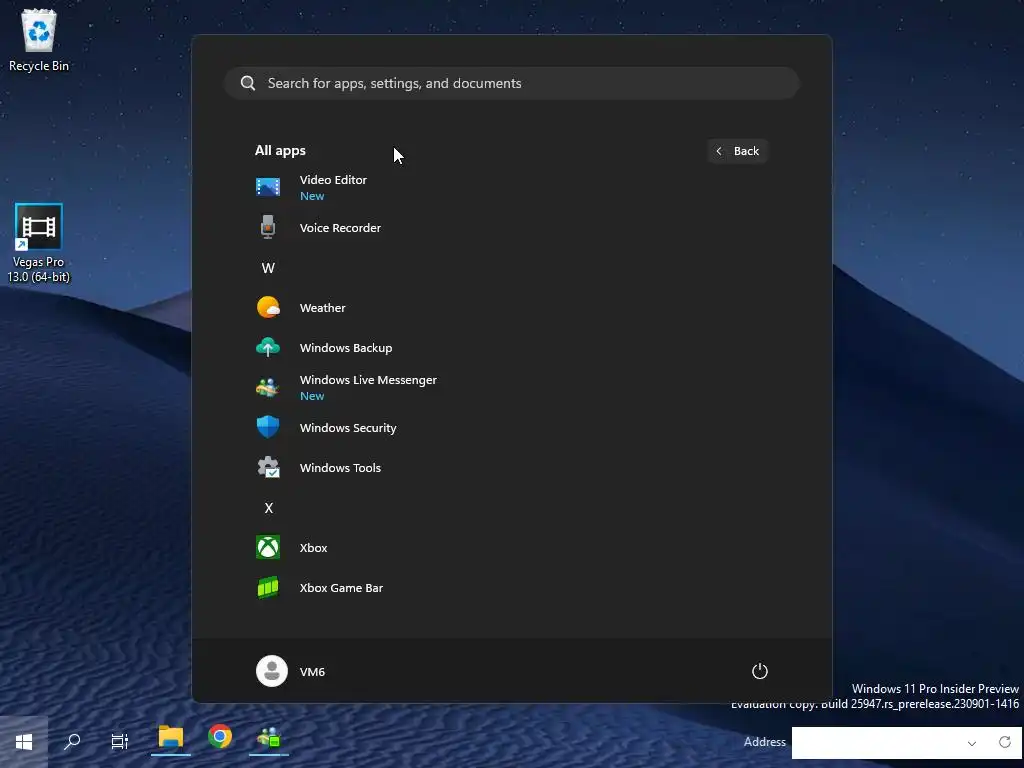This screenshot has width=1024, height=768.
Task: Open the Xbox Game Bar icon
Action: click(268, 588)
